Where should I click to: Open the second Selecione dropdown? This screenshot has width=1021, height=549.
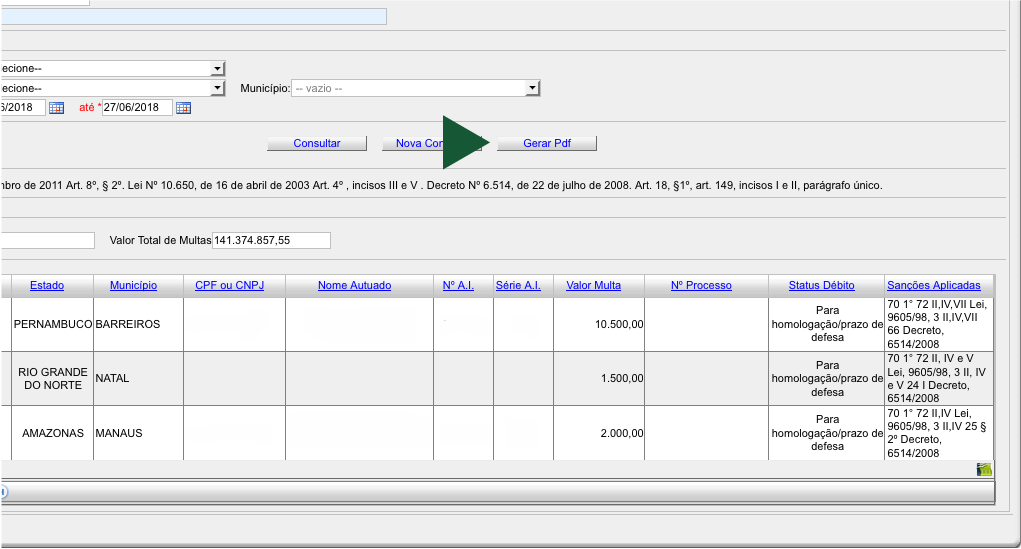tap(217, 88)
